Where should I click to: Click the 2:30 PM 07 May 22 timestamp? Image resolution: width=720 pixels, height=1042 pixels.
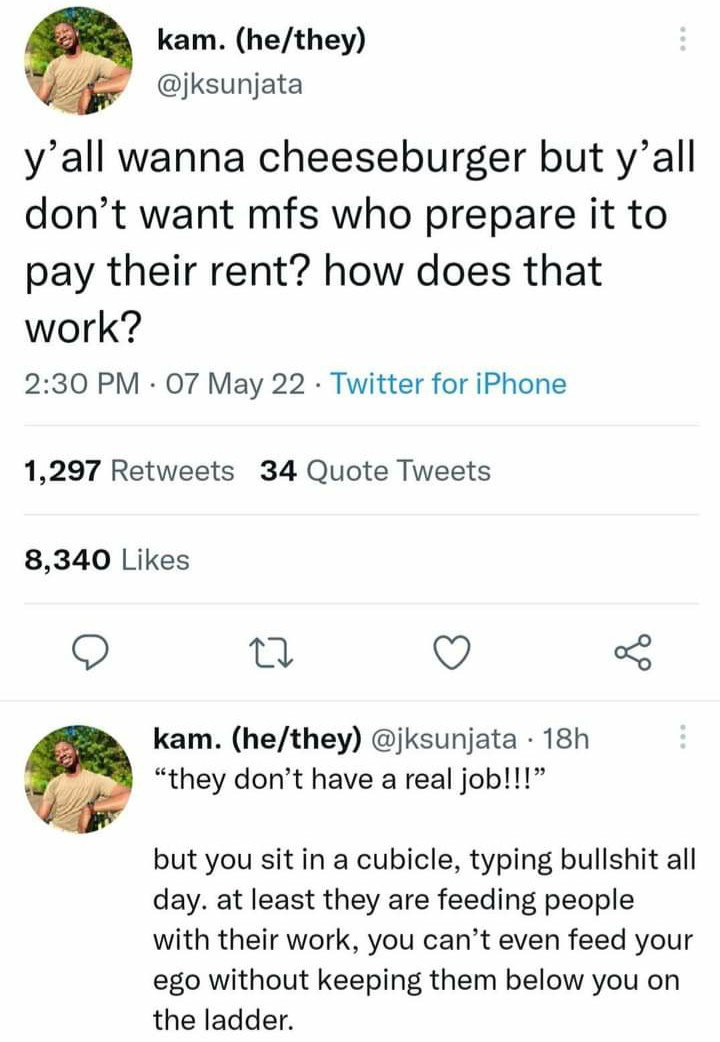click(165, 384)
